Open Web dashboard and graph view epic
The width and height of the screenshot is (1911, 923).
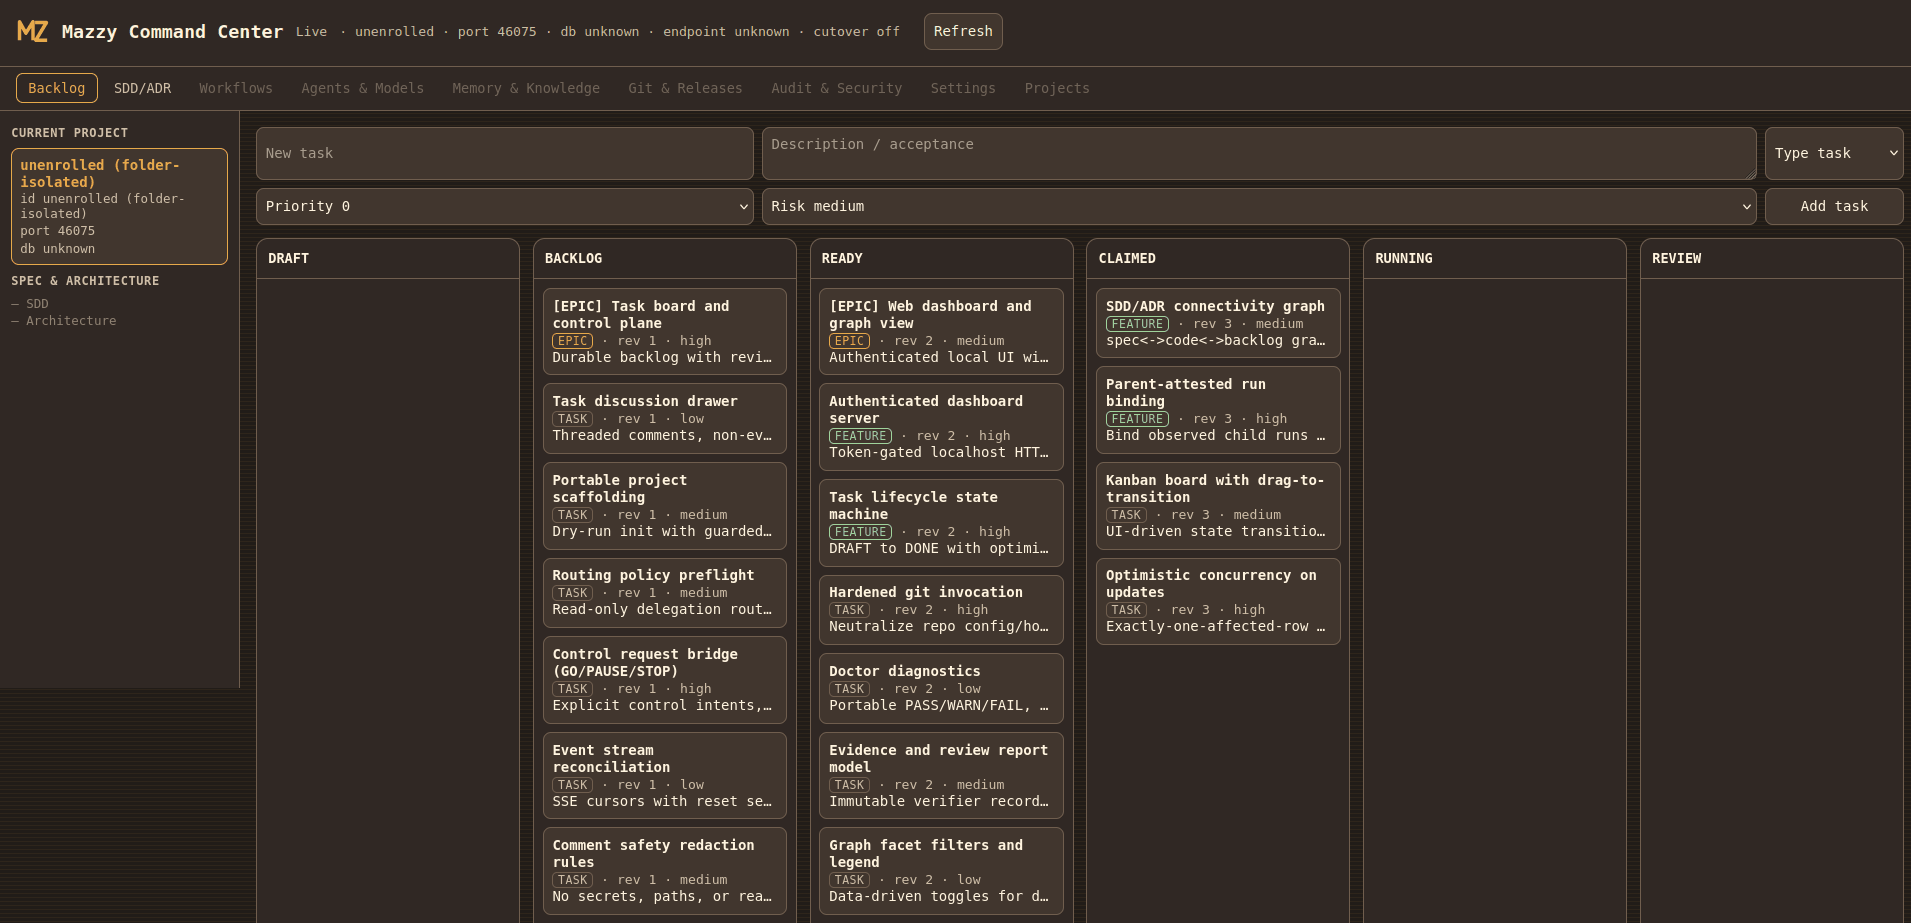(x=941, y=331)
